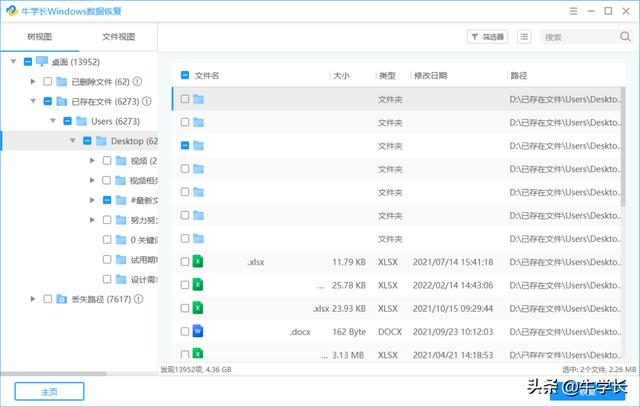The width and height of the screenshot is (640, 407).
Task: Tick the checkbox for the 162 Byte .docx file
Action: point(185,331)
